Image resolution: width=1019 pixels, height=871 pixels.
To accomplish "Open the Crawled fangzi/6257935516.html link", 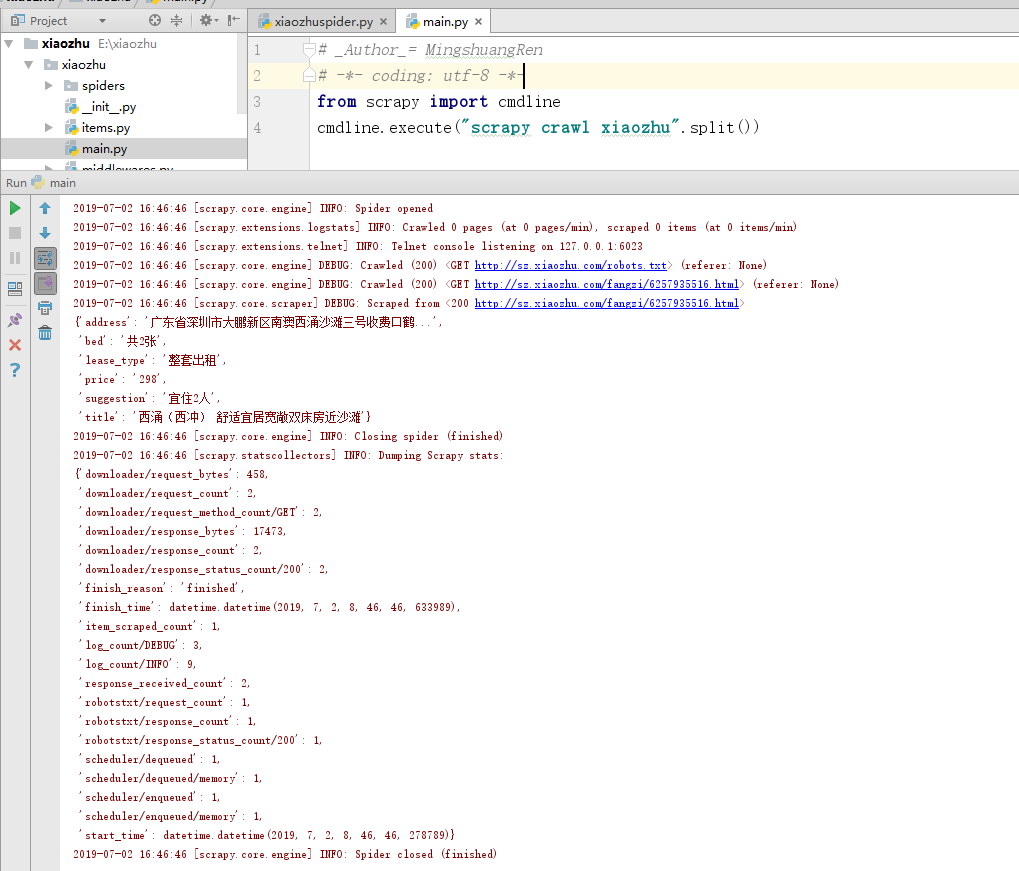I will [607, 284].
